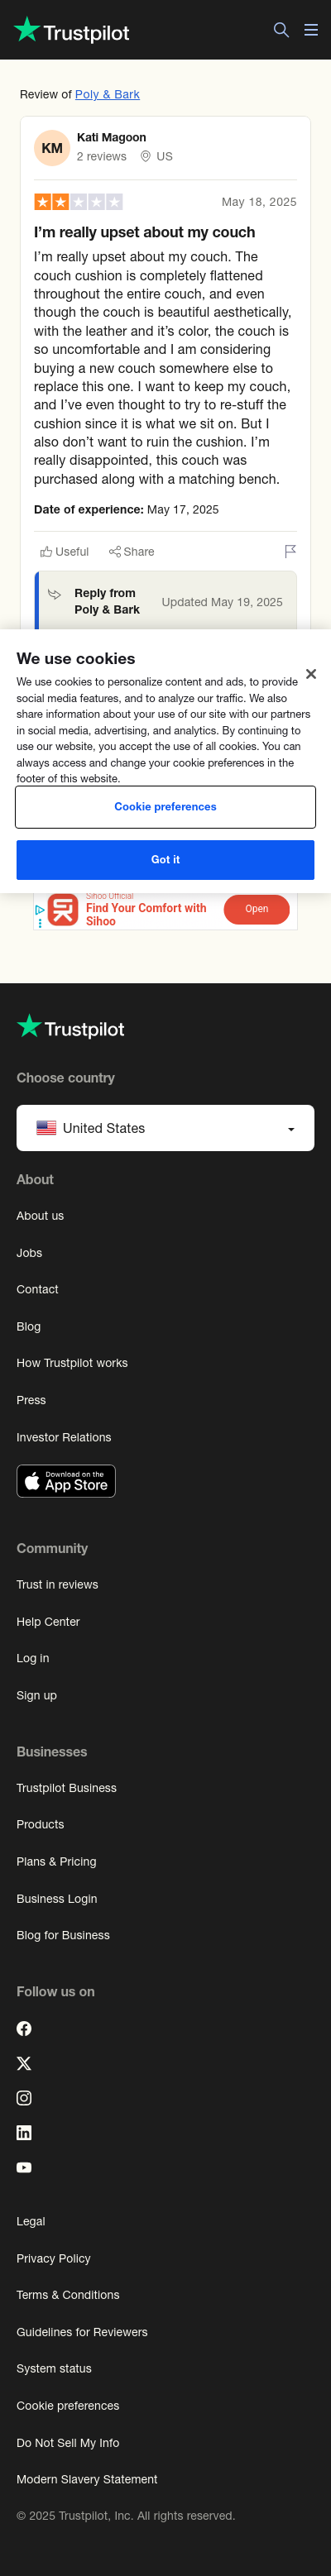Open Trustpilot's Facebook page icon
331x2576 pixels.
pyautogui.click(x=24, y=2028)
